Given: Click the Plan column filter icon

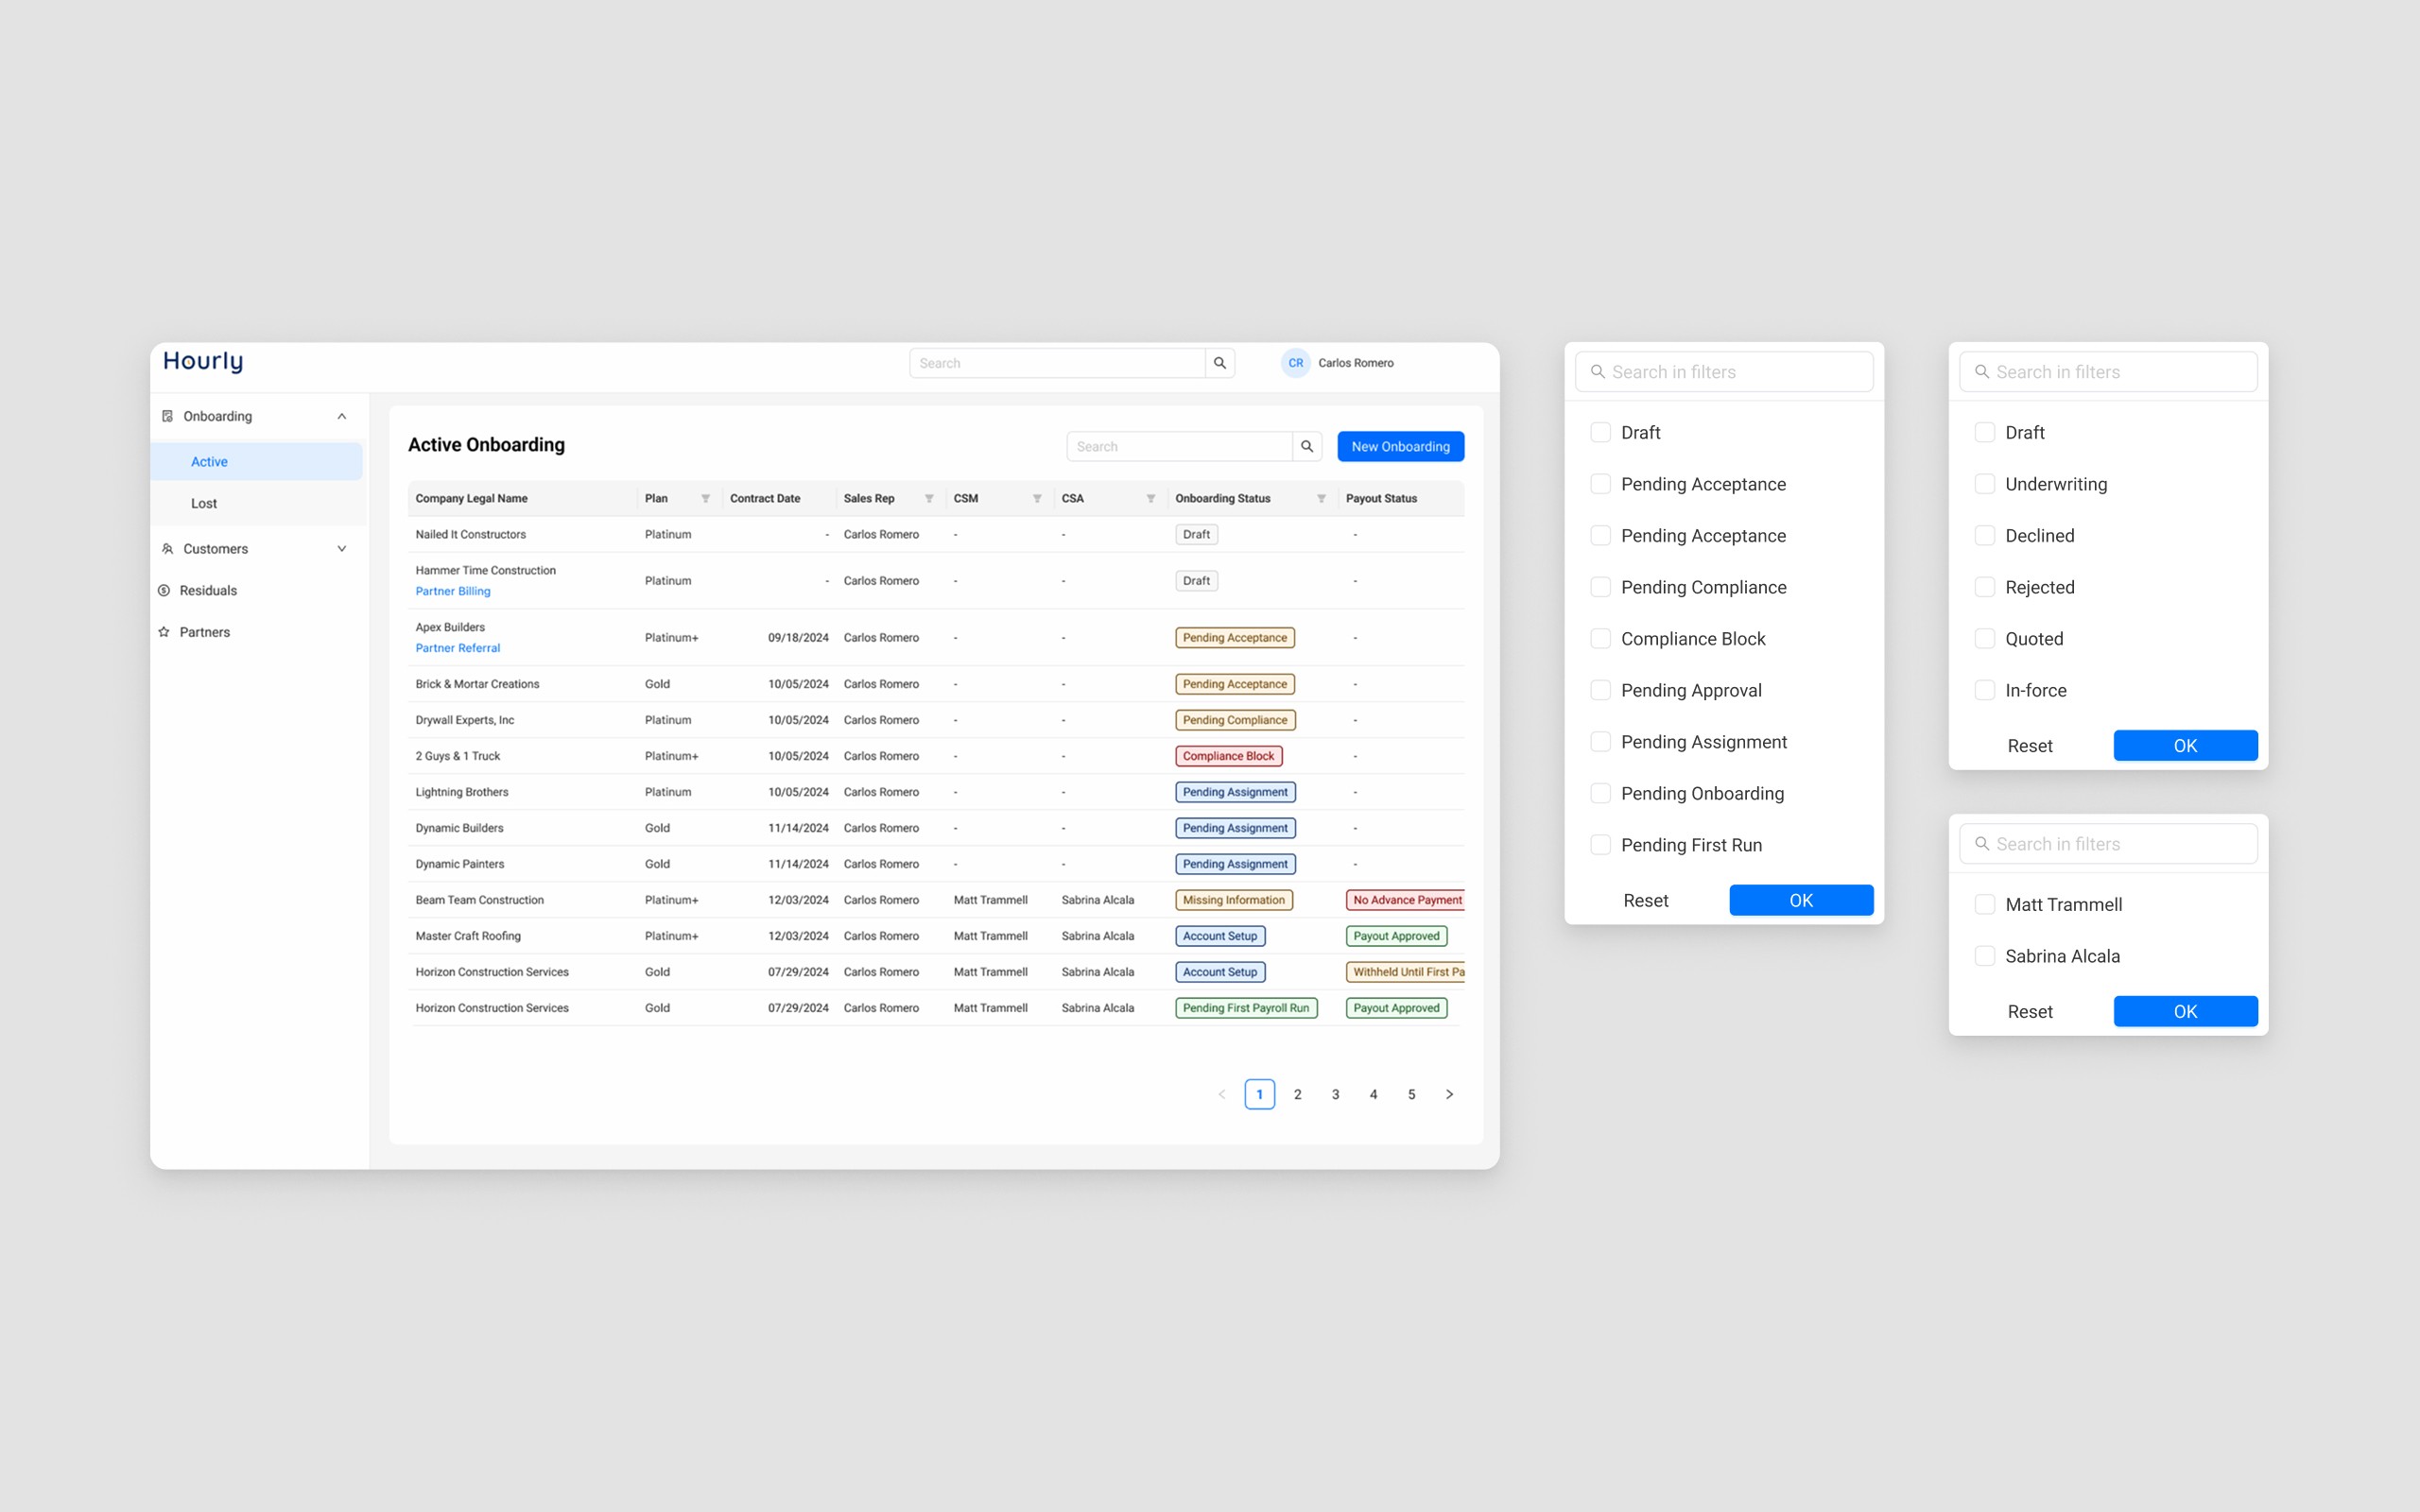Looking at the screenshot, I should [705, 498].
